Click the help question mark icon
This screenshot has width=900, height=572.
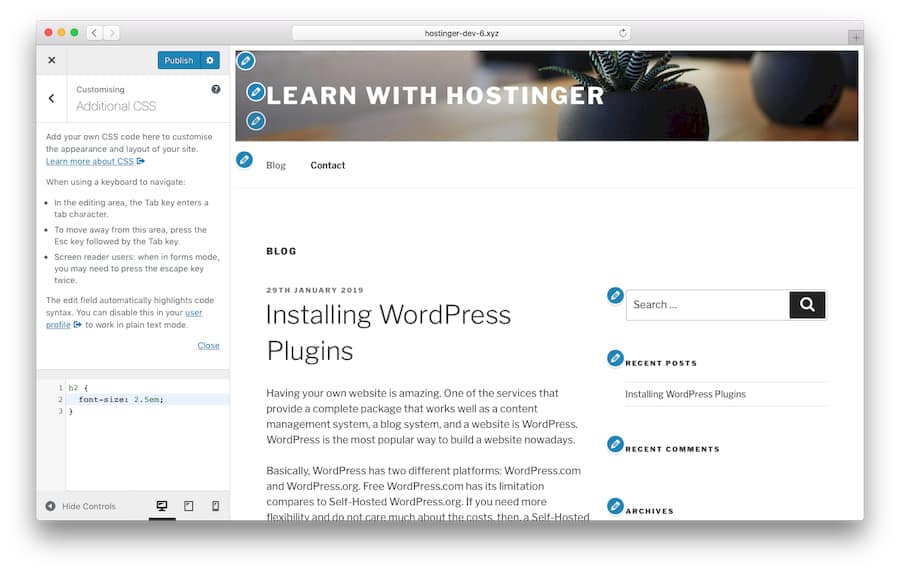pyautogui.click(x=216, y=89)
